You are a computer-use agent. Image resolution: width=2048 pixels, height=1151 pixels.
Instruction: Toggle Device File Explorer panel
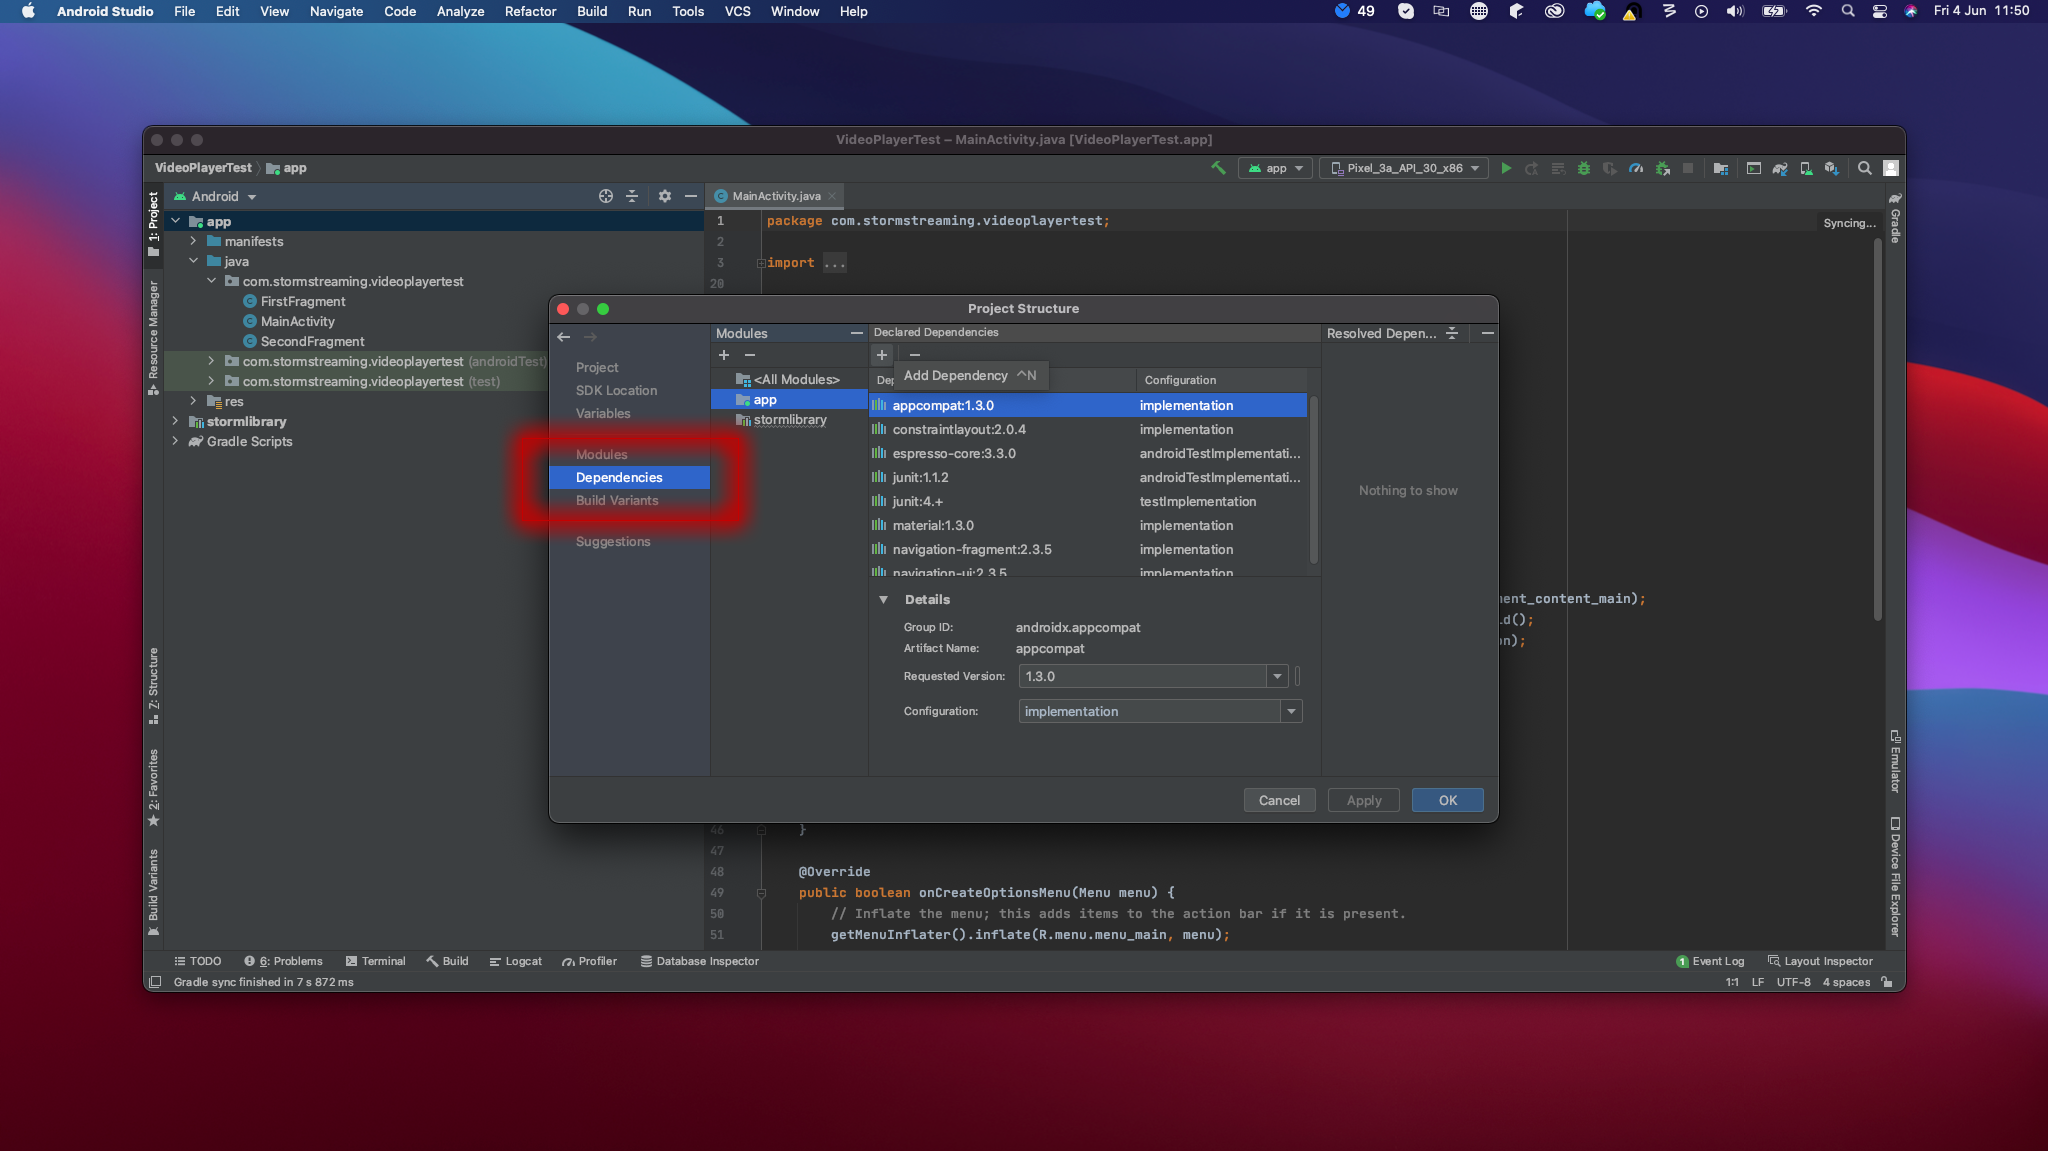[x=1894, y=877]
